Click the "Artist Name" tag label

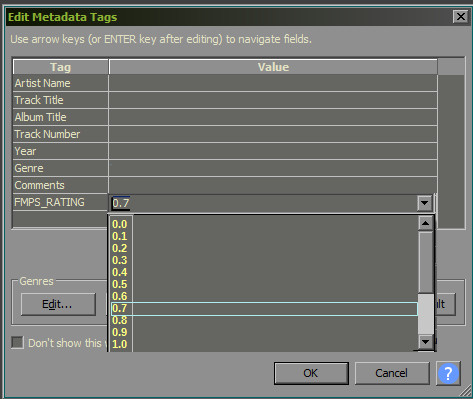click(42, 83)
